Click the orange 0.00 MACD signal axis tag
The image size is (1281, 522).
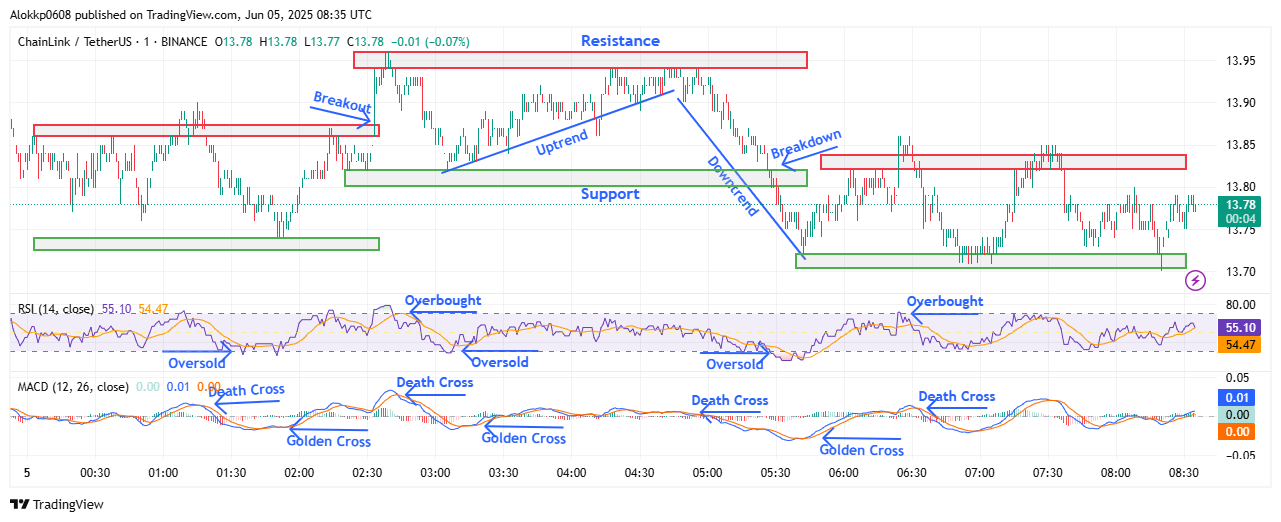1238,431
